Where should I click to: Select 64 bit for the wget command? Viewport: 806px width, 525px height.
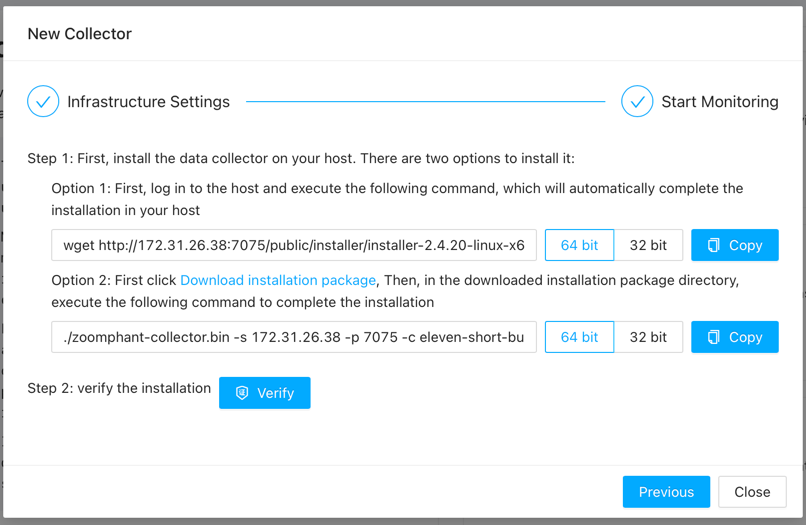[579, 245]
